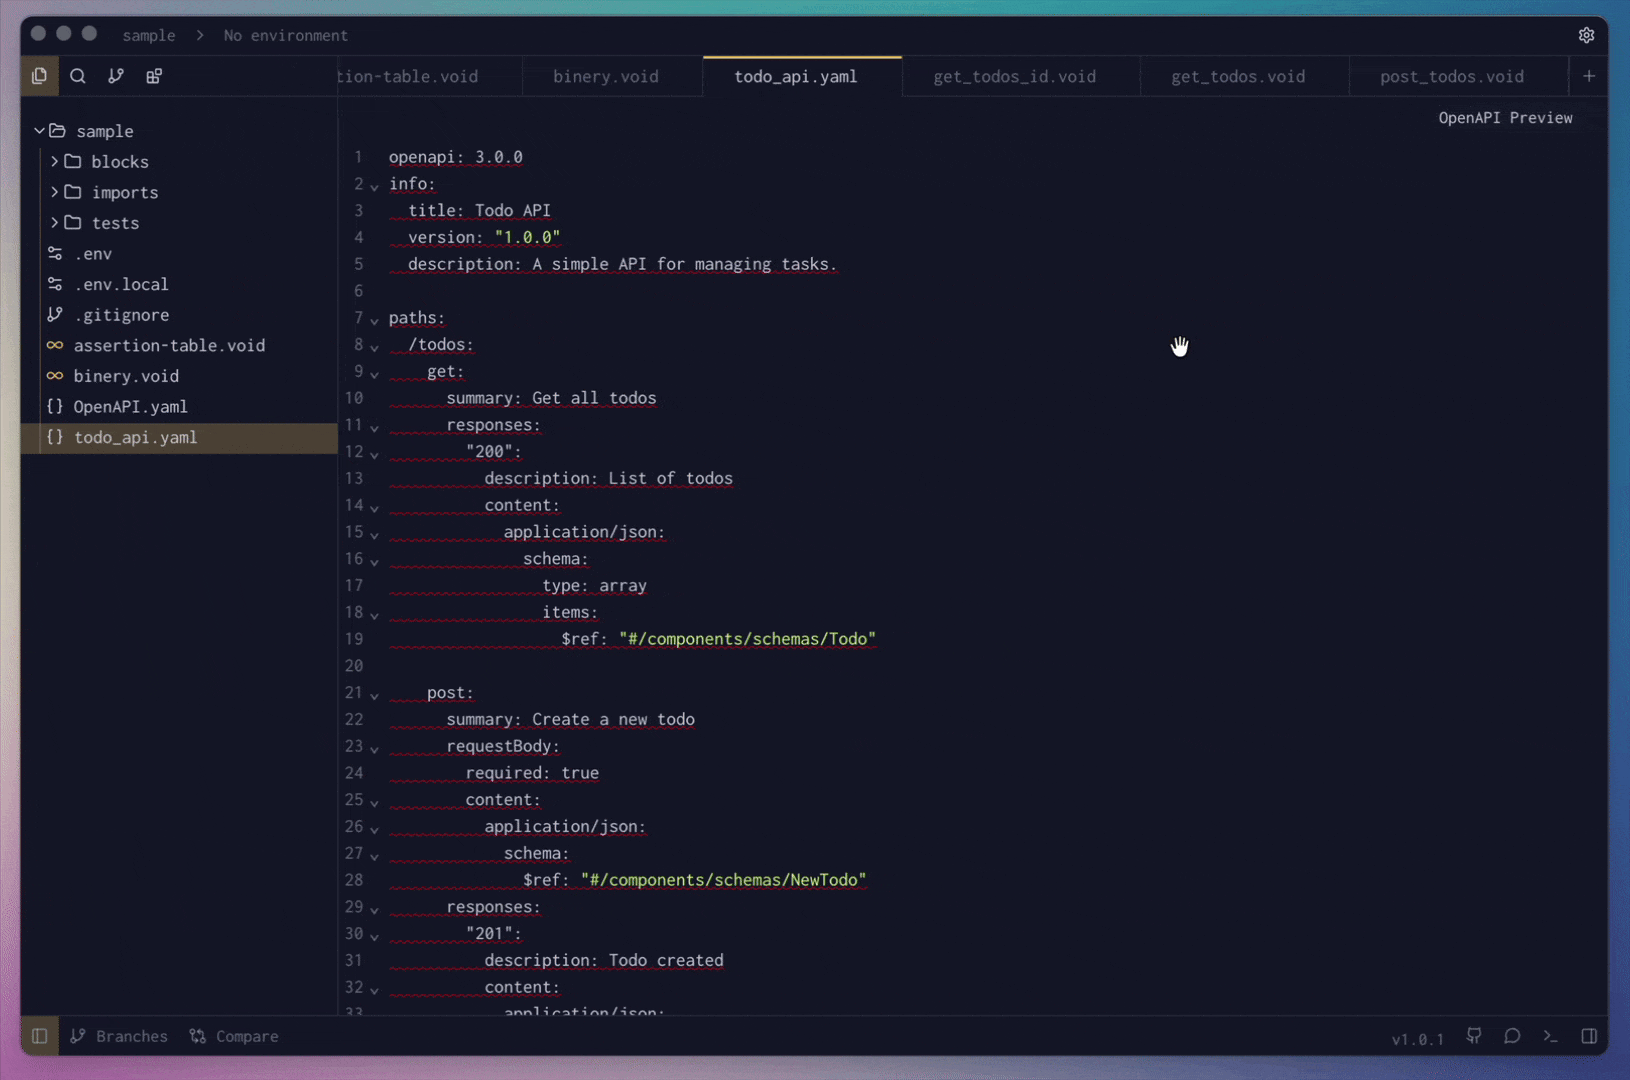Click the blocks panel icon in the sidebar
This screenshot has width=1630, height=1080.
pos(153,76)
